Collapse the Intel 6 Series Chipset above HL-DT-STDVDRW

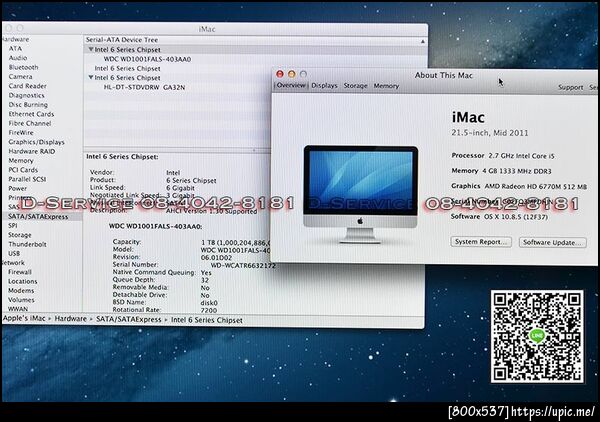91,77
